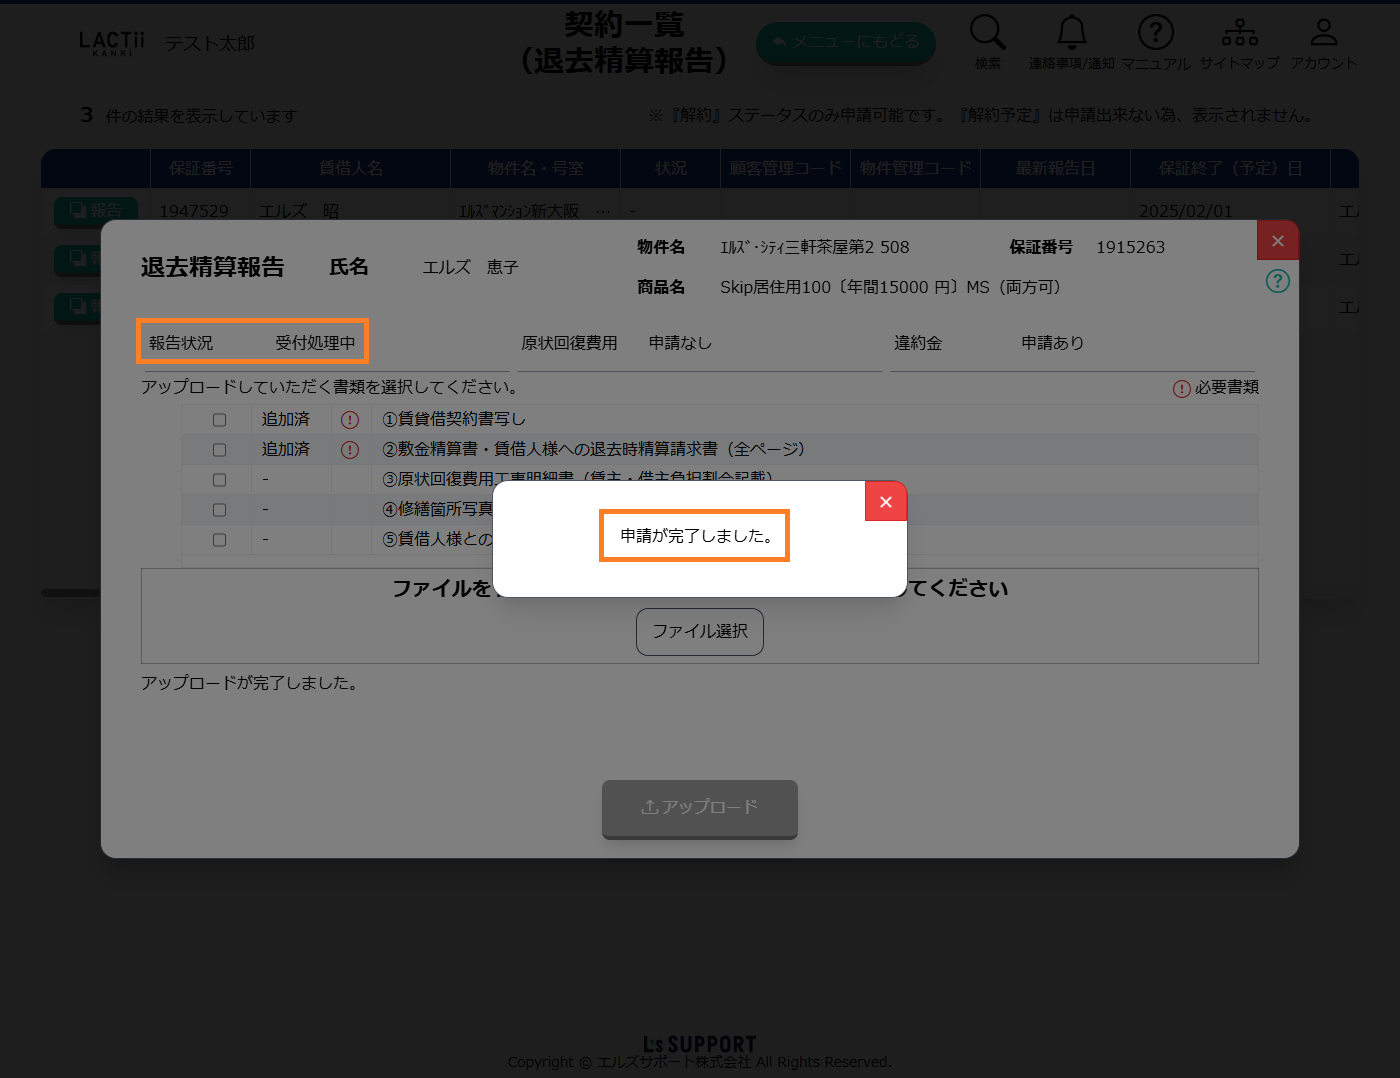Click the search magnifier icon
The width and height of the screenshot is (1400, 1078).
pos(987,33)
